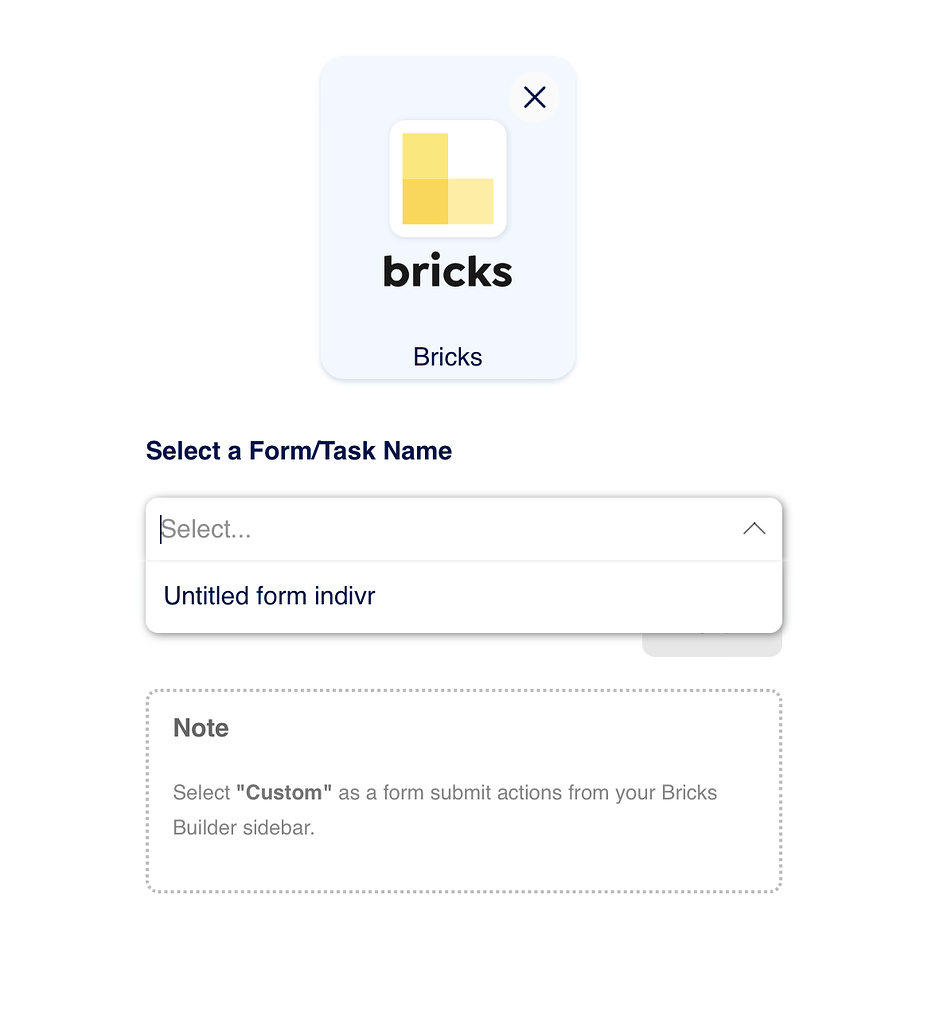
Task: Click the chevron icon on the dropdown
Action: [x=754, y=528]
